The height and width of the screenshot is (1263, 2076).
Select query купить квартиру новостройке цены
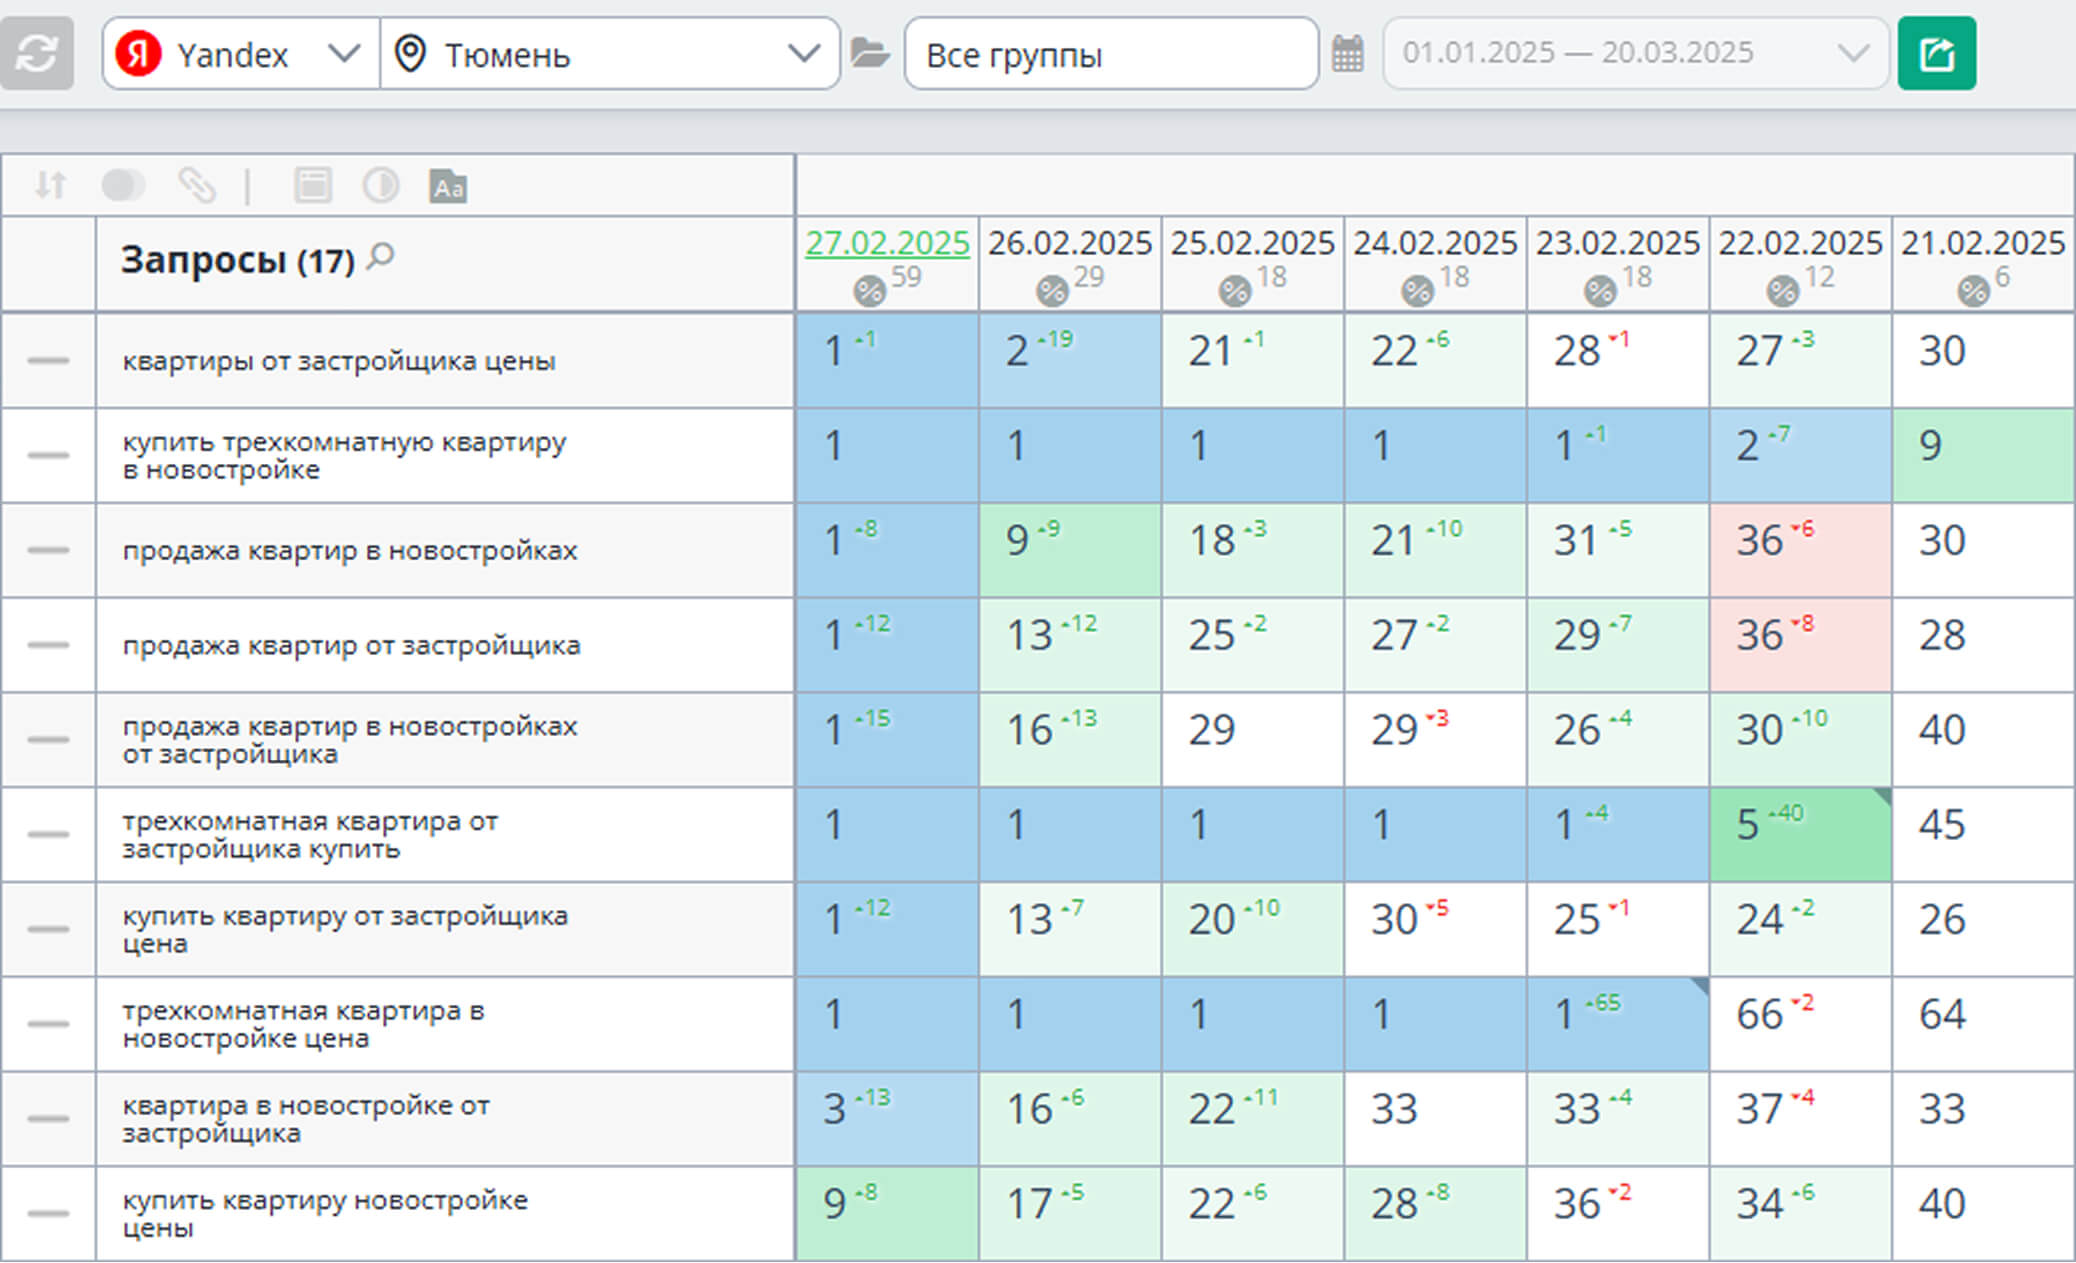pyautogui.click(x=325, y=1213)
